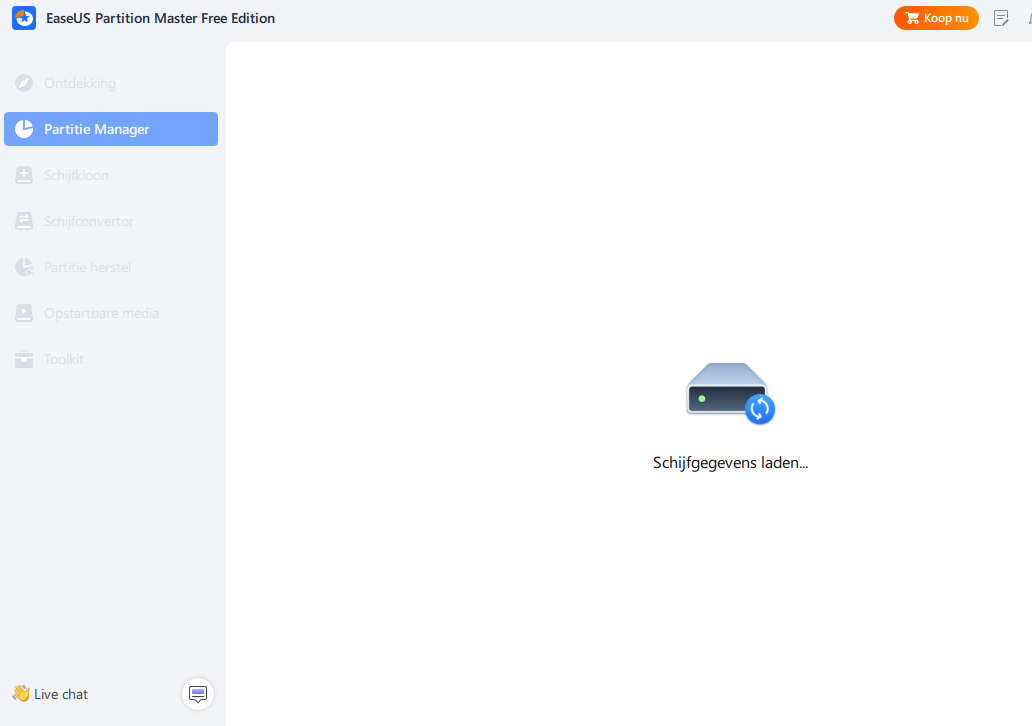Viewport: 1032px width, 726px height.
Task: Go to the Opstartbare media label
Action: pyautogui.click(x=101, y=313)
